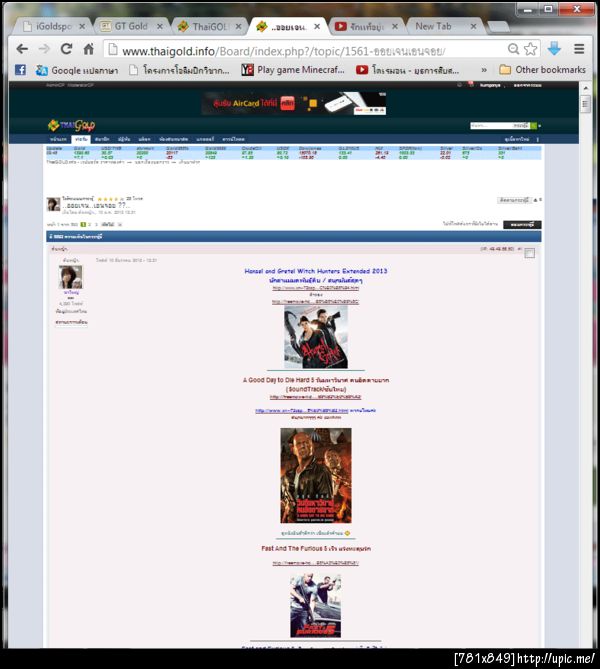Open the Other bookmarks folder
This screenshot has width=600, height=669.
click(542, 70)
